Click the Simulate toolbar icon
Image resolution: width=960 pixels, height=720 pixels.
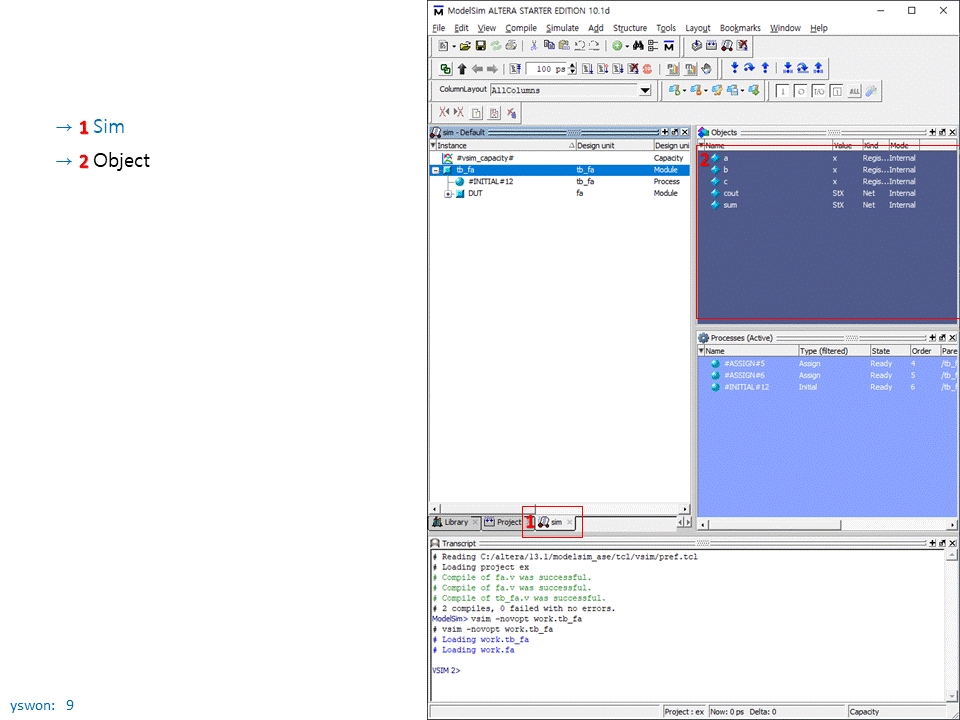[x=727, y=46]
